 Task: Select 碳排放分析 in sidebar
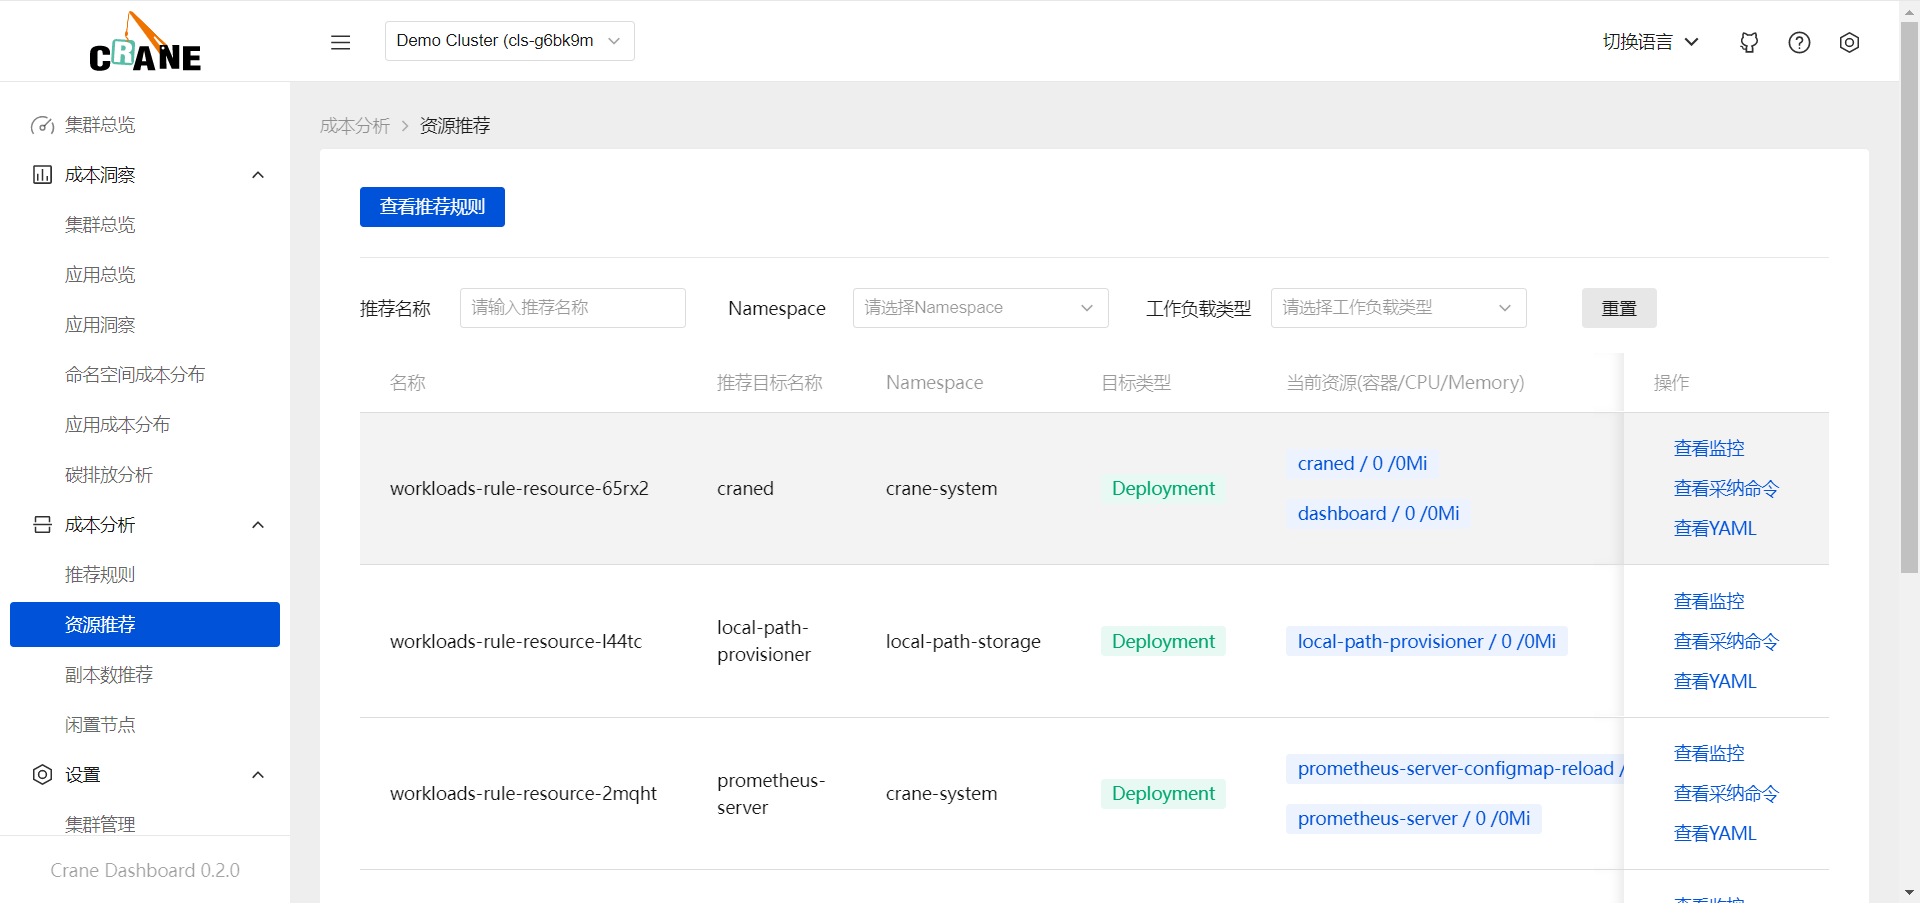(x=145, y=475)
